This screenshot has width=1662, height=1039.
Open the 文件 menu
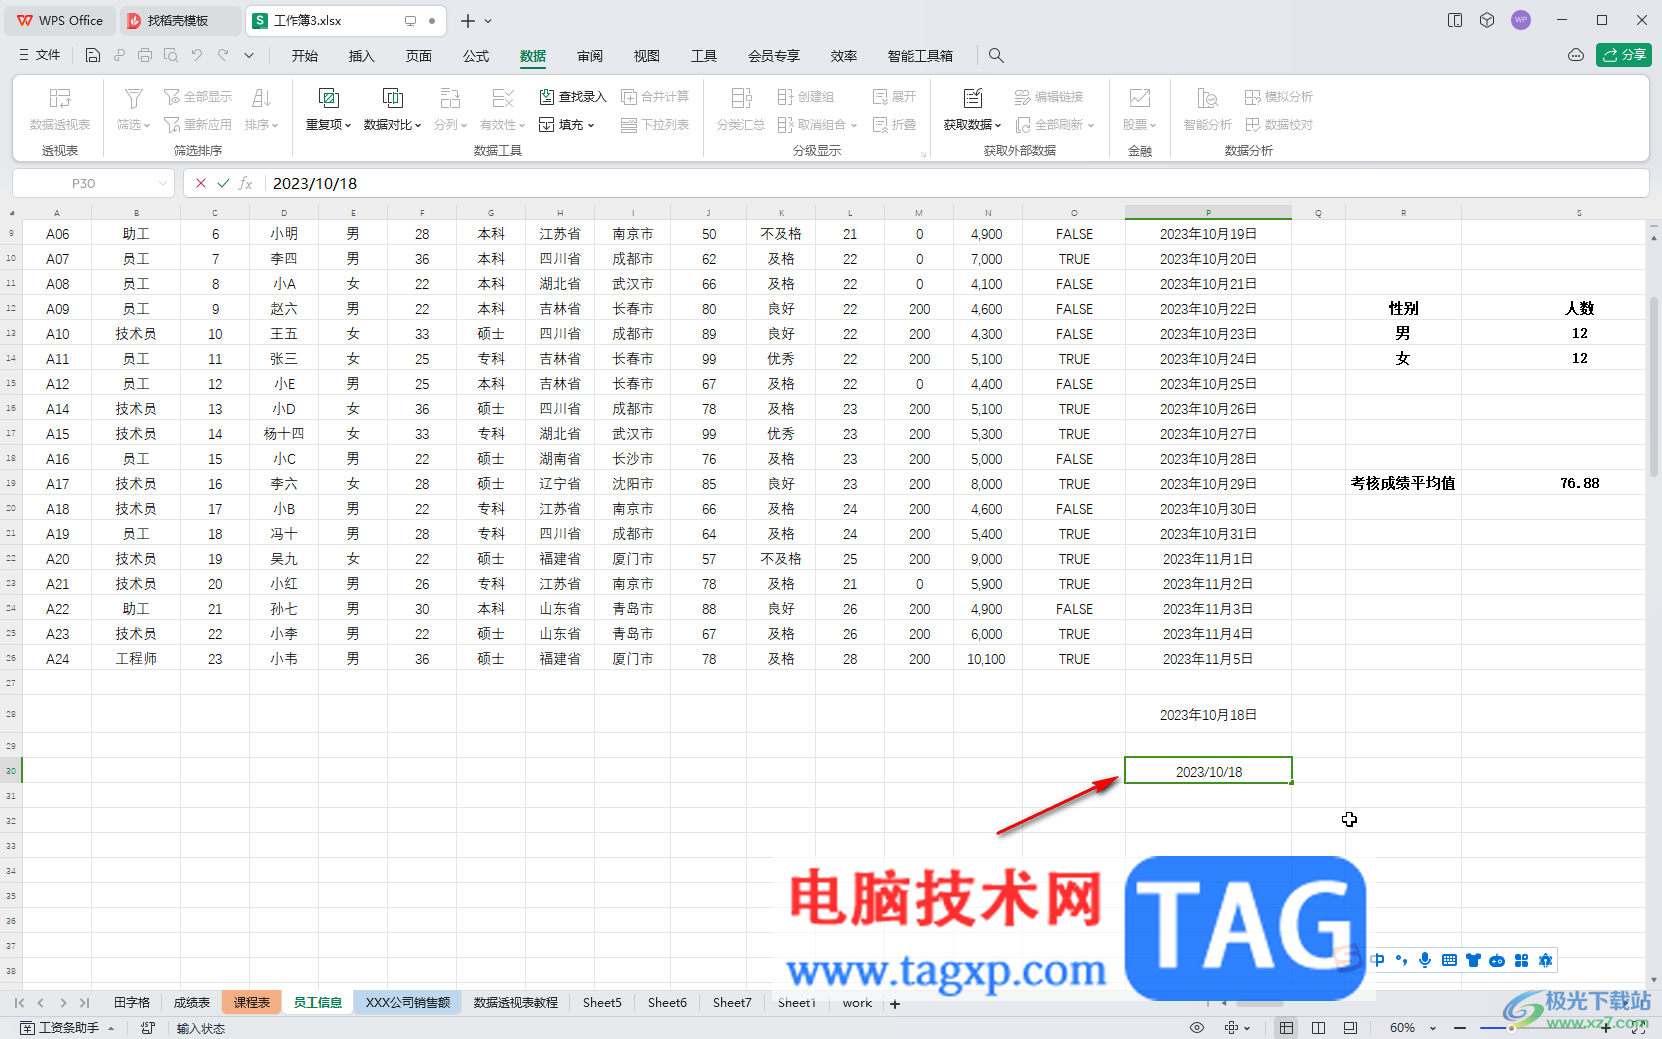[40, 55]
